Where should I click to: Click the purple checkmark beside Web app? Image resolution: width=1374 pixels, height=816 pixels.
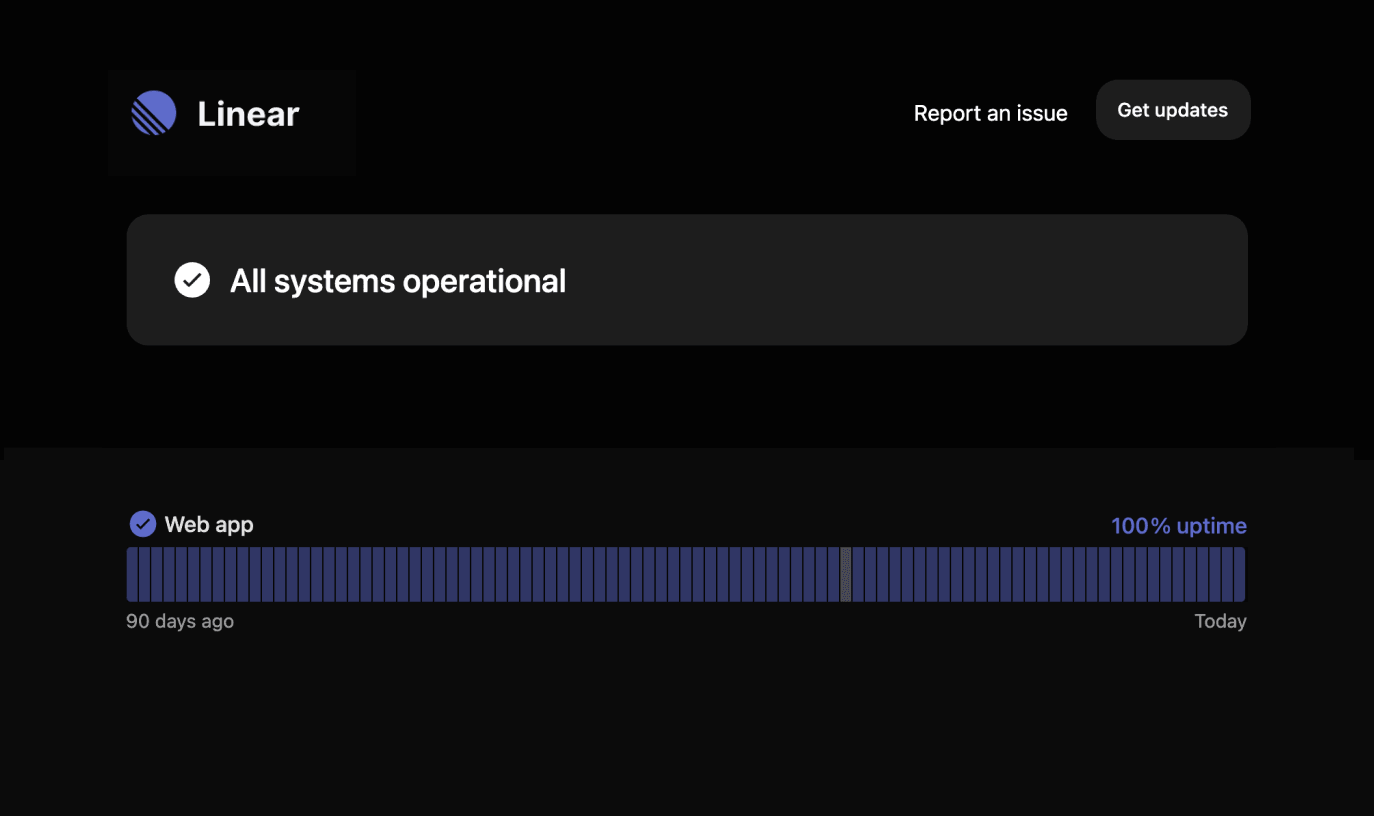pos(143,524)
